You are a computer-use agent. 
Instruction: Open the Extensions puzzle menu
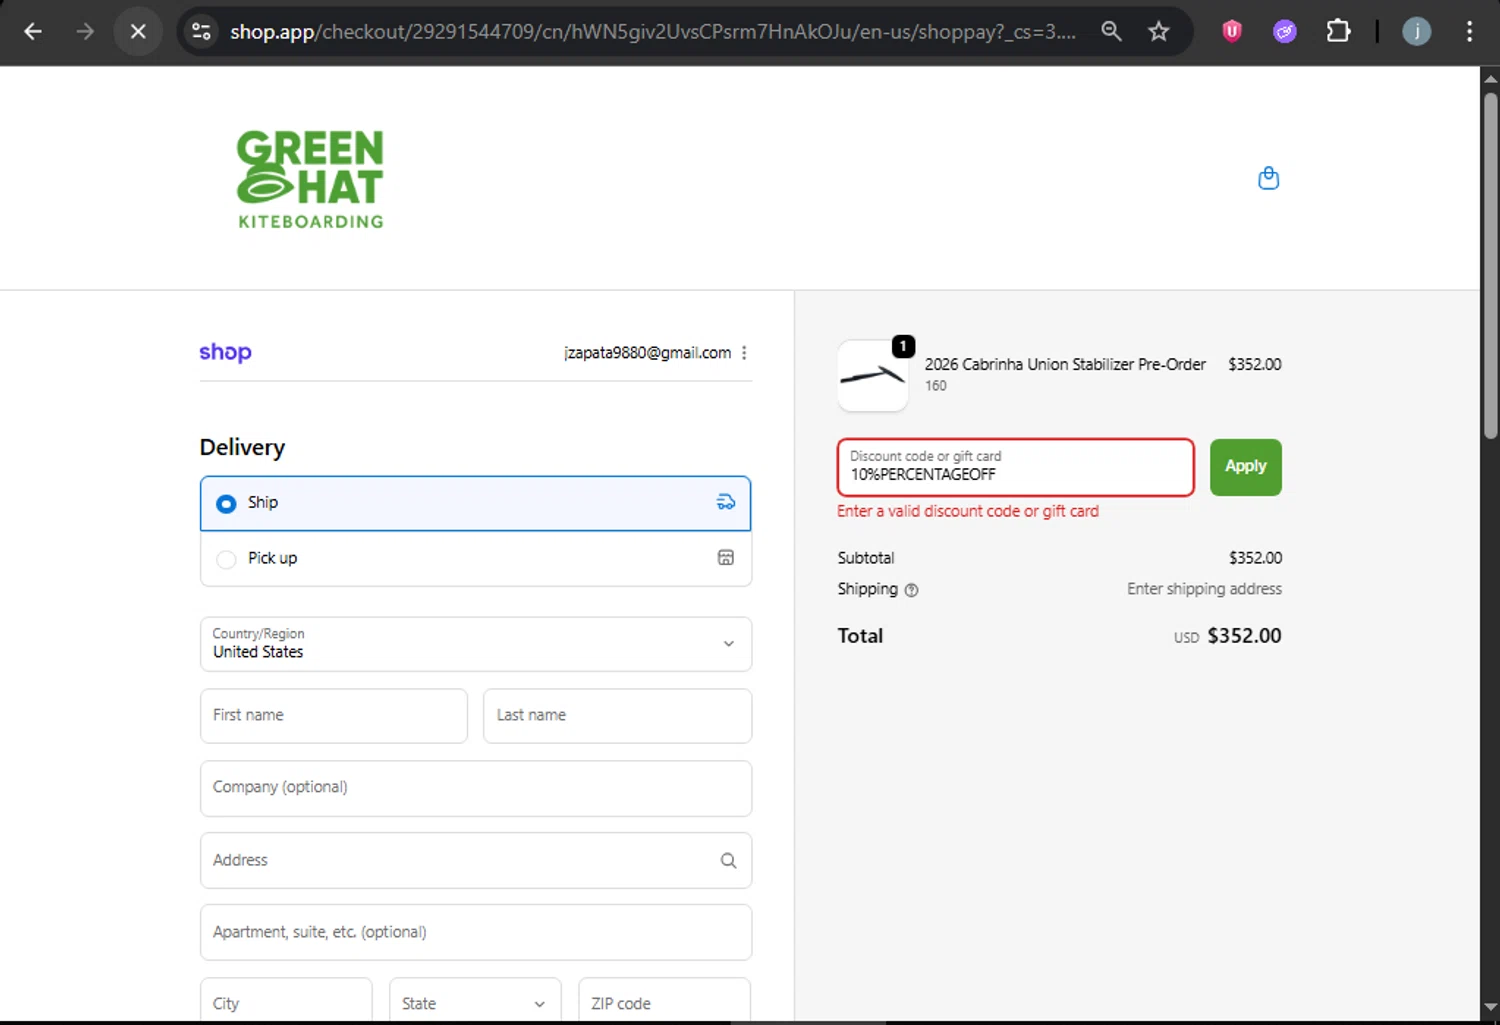1338,32
